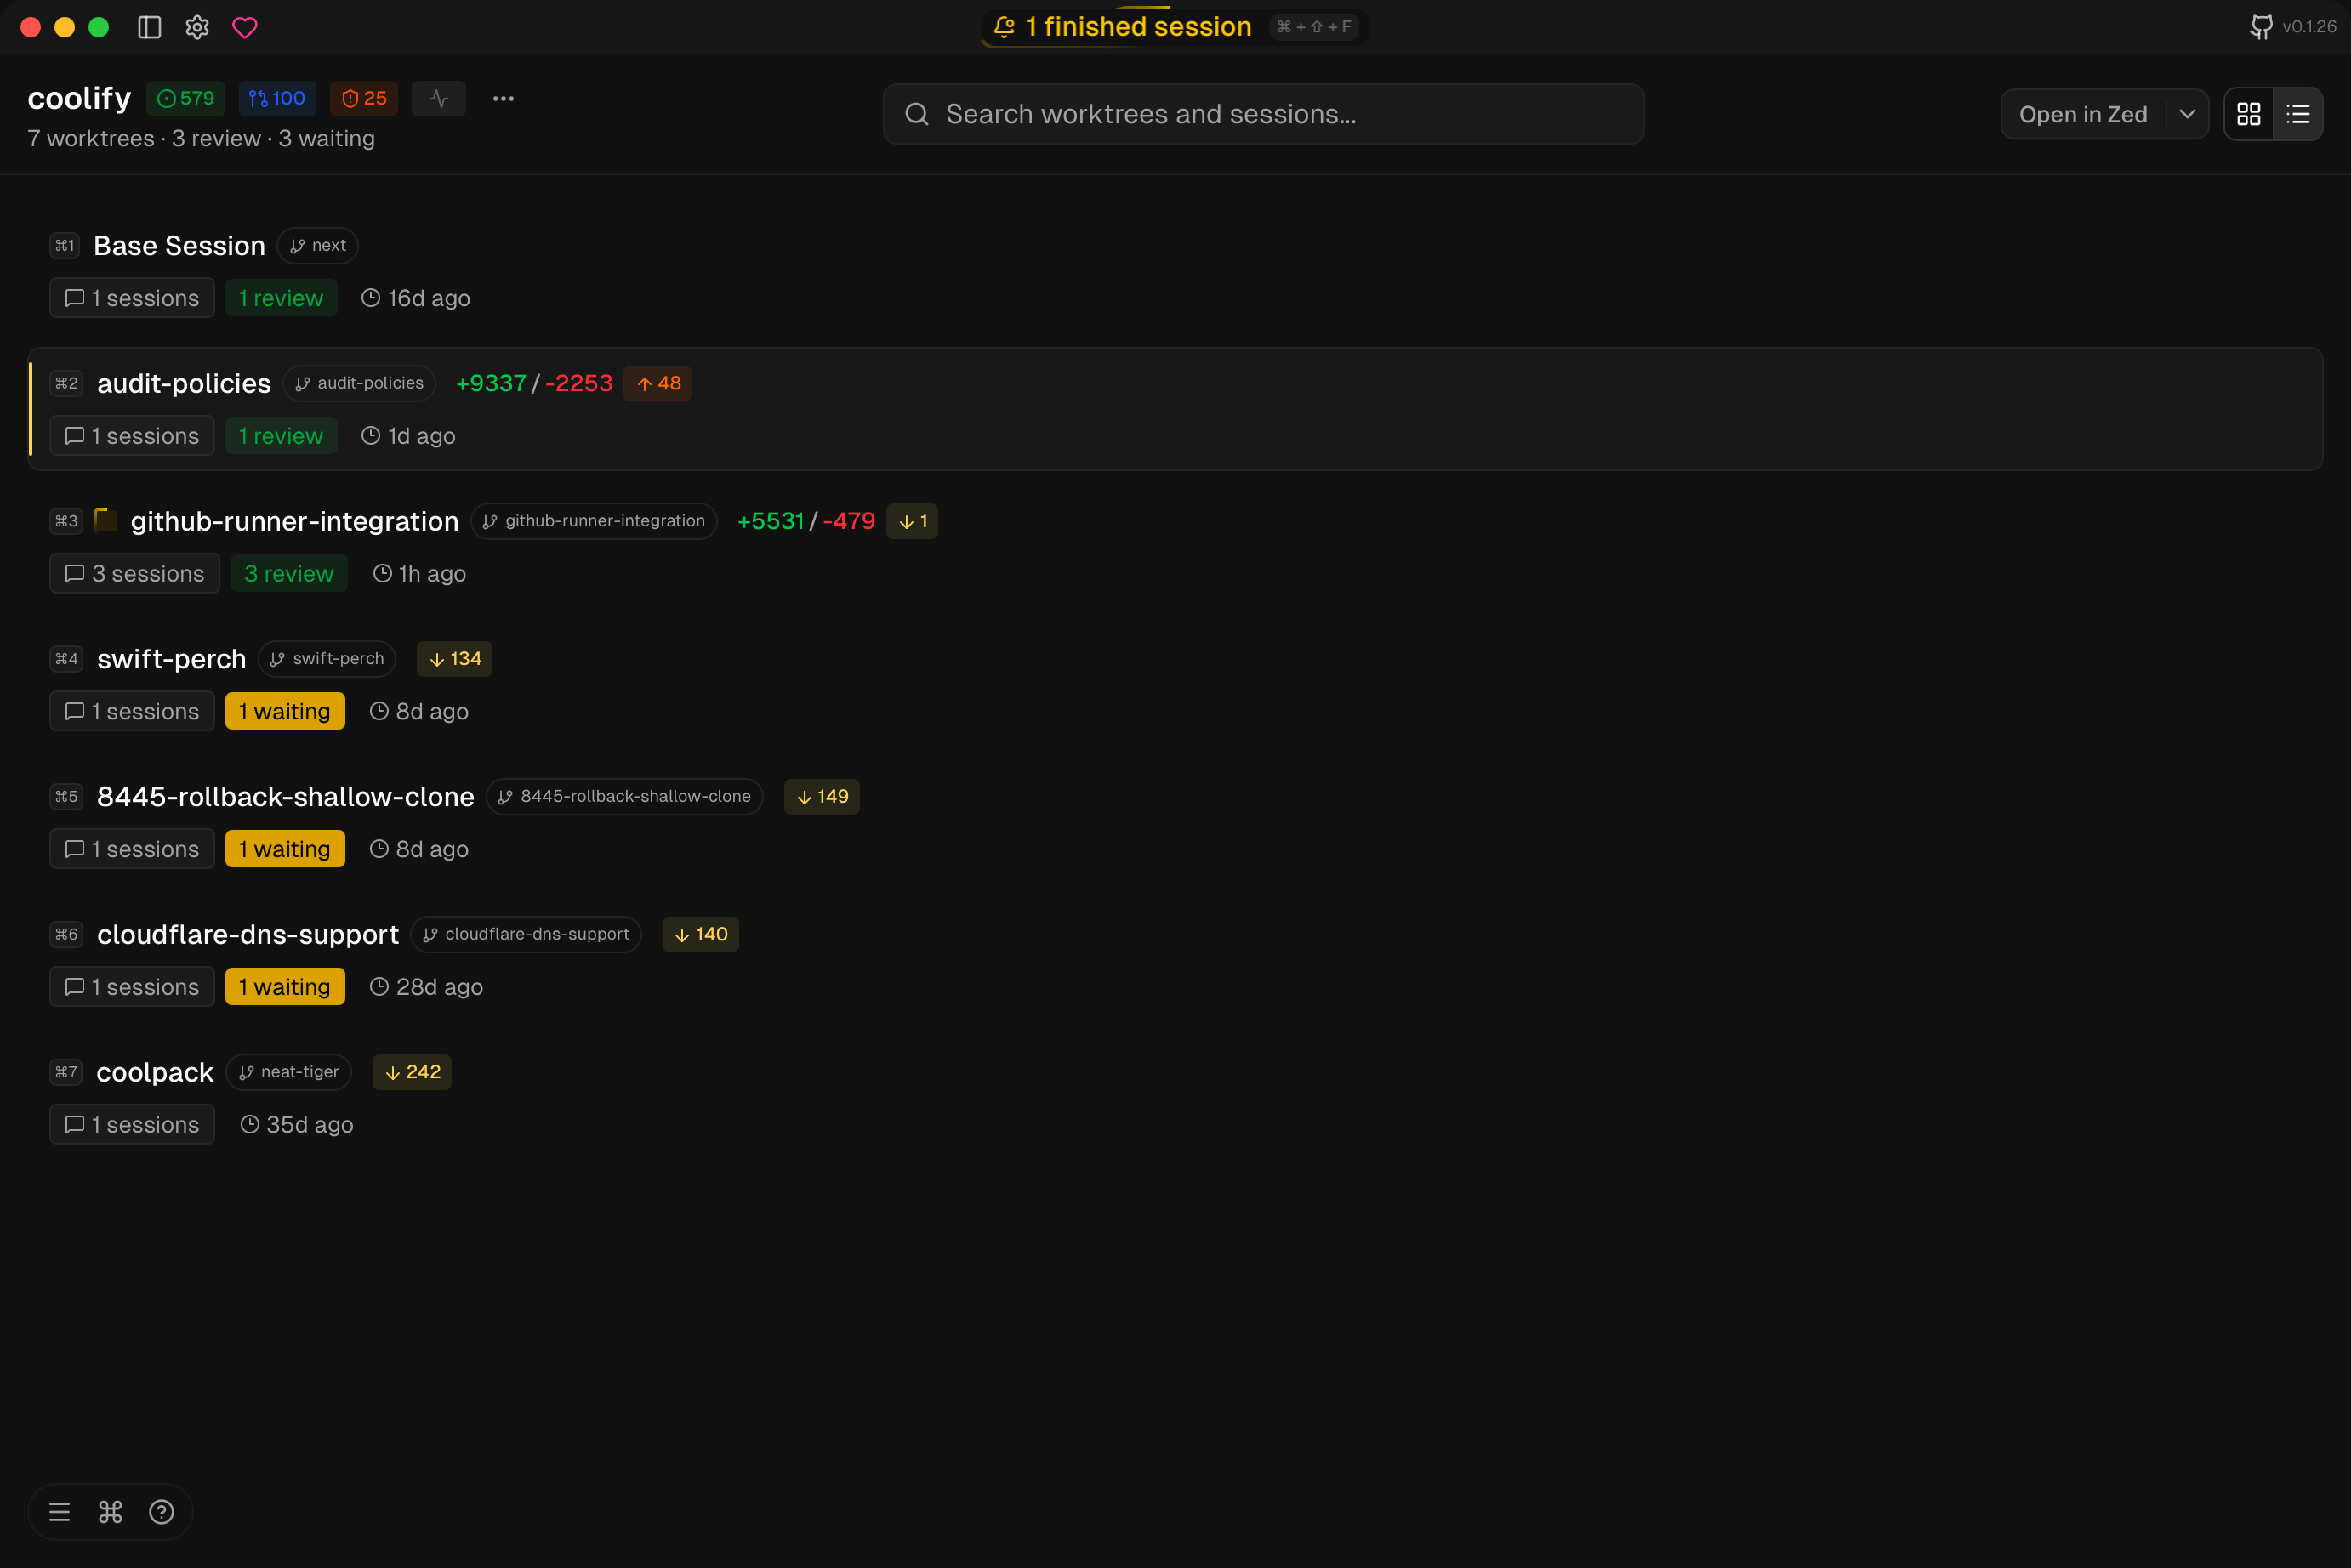Open the 3 review badge for github-runner-integration
Screen dimensions: 2351x1568
289,573
